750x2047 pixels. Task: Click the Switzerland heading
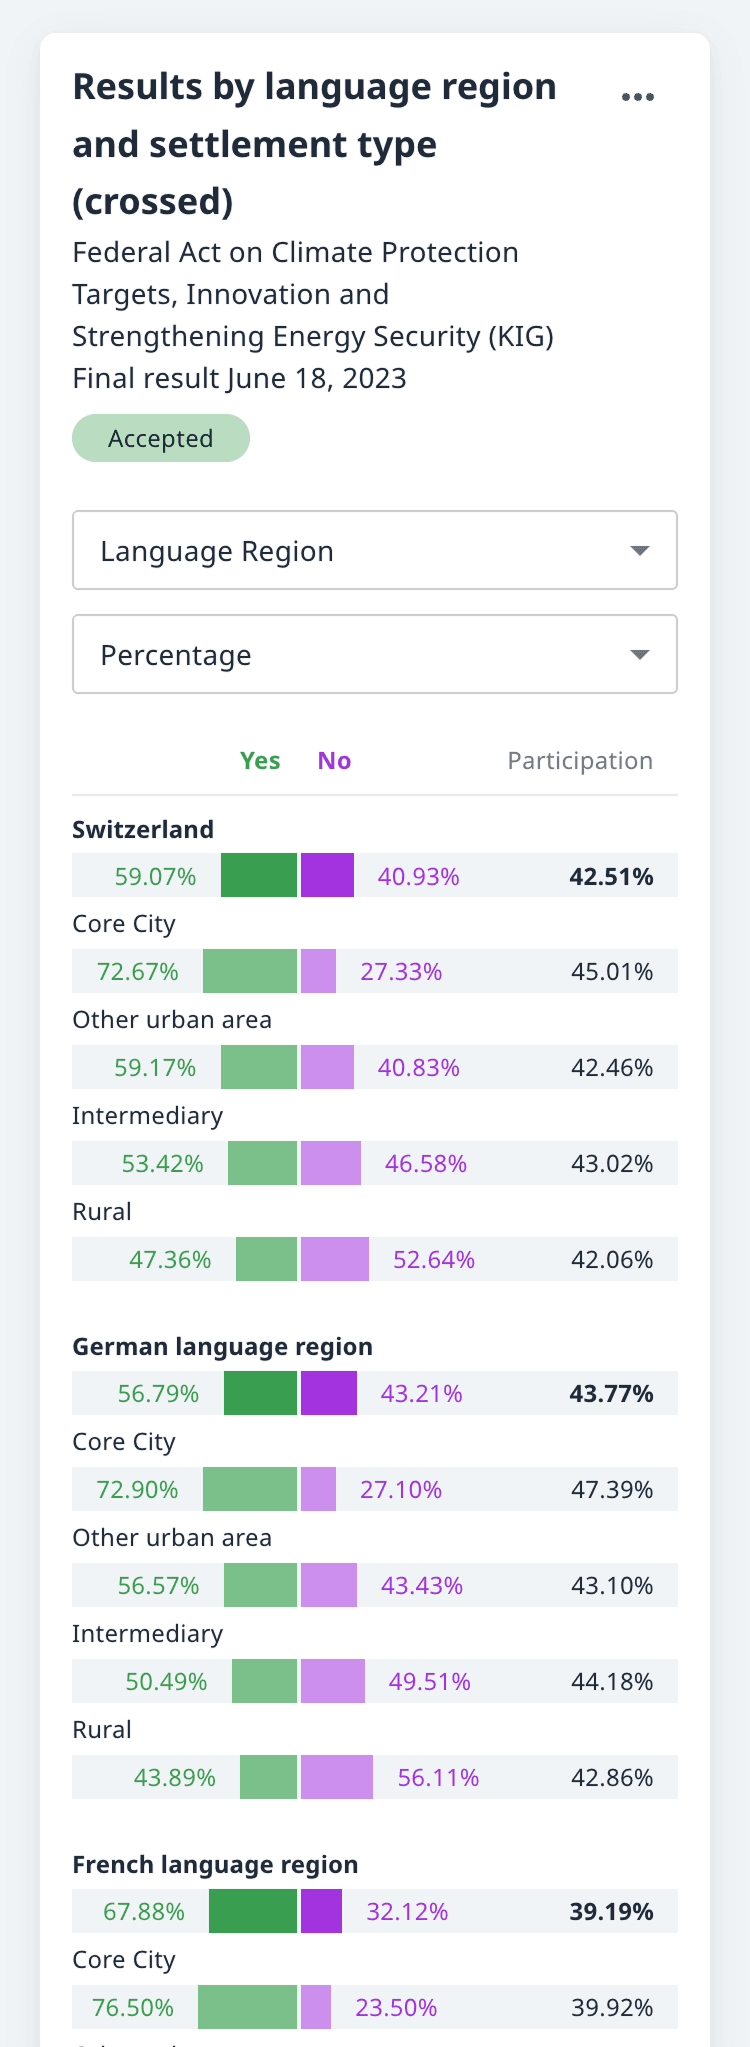coord(143,830)
